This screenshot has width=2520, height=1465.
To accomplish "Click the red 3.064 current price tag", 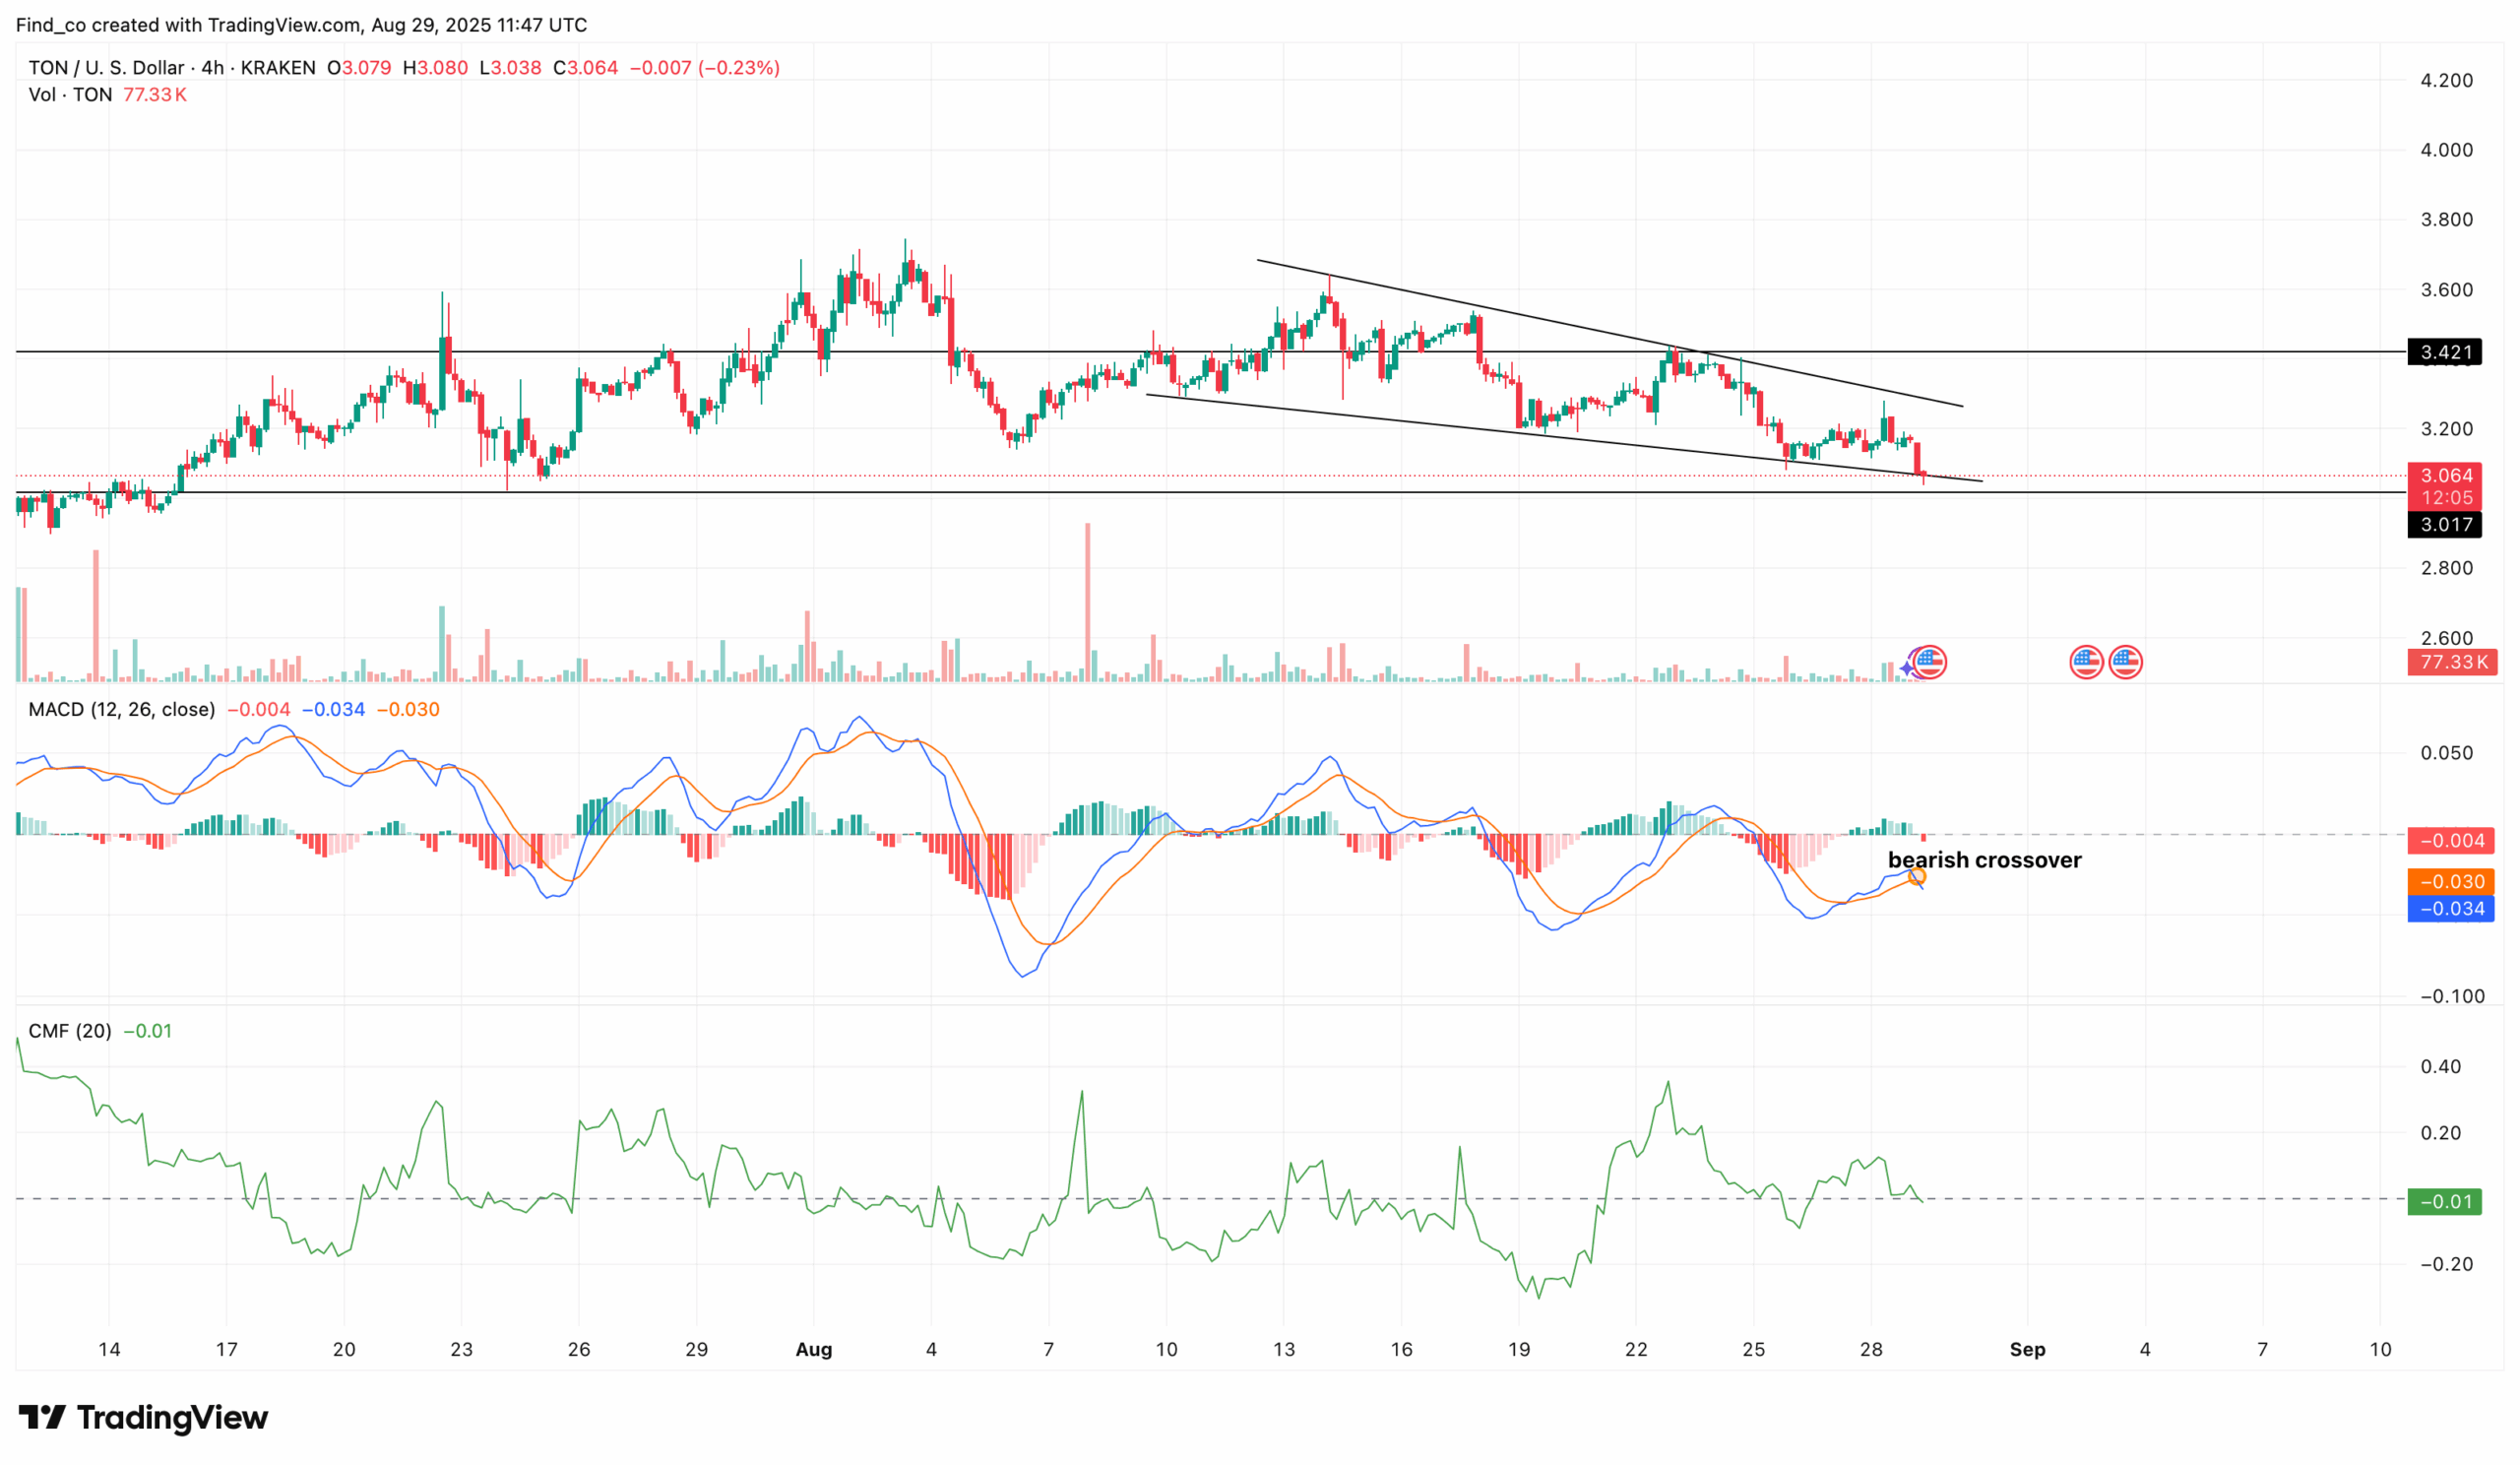I will pos(2447,476).
